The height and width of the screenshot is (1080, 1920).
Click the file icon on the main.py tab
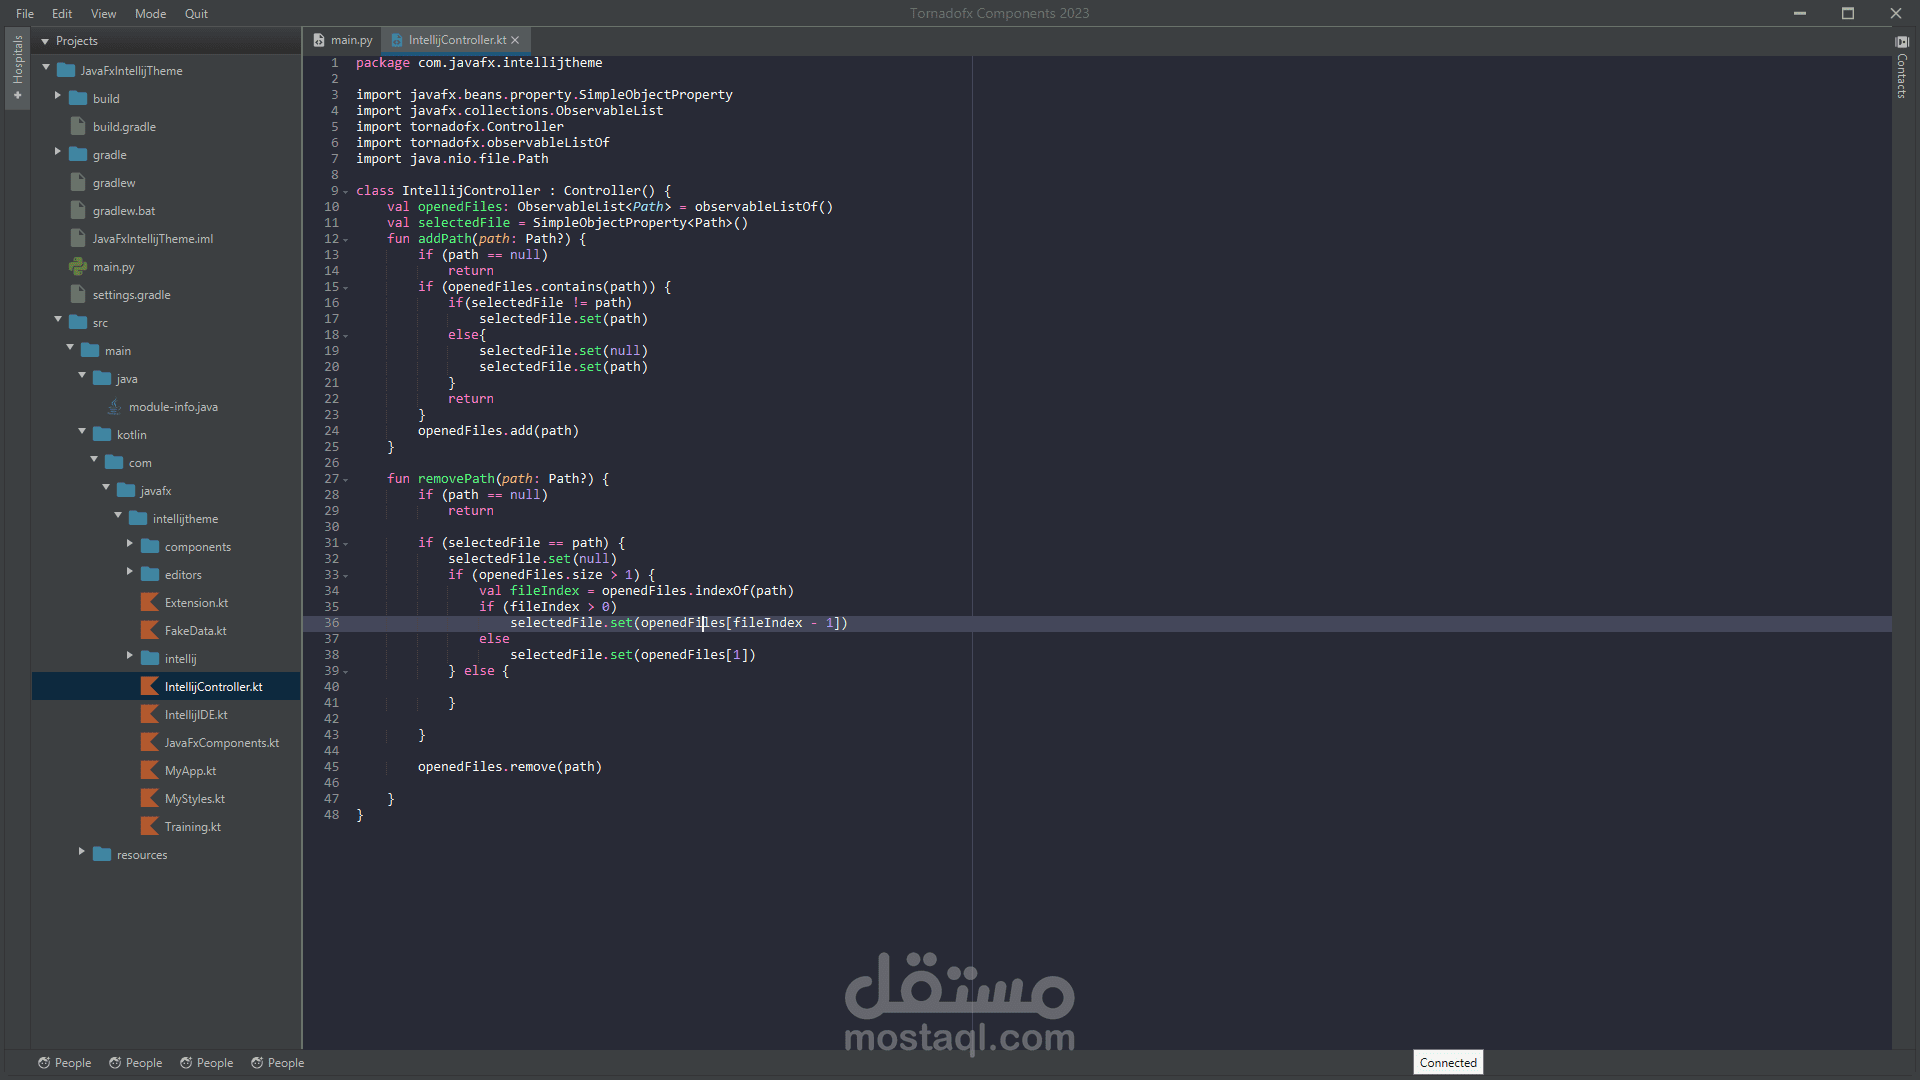[319, 40]
